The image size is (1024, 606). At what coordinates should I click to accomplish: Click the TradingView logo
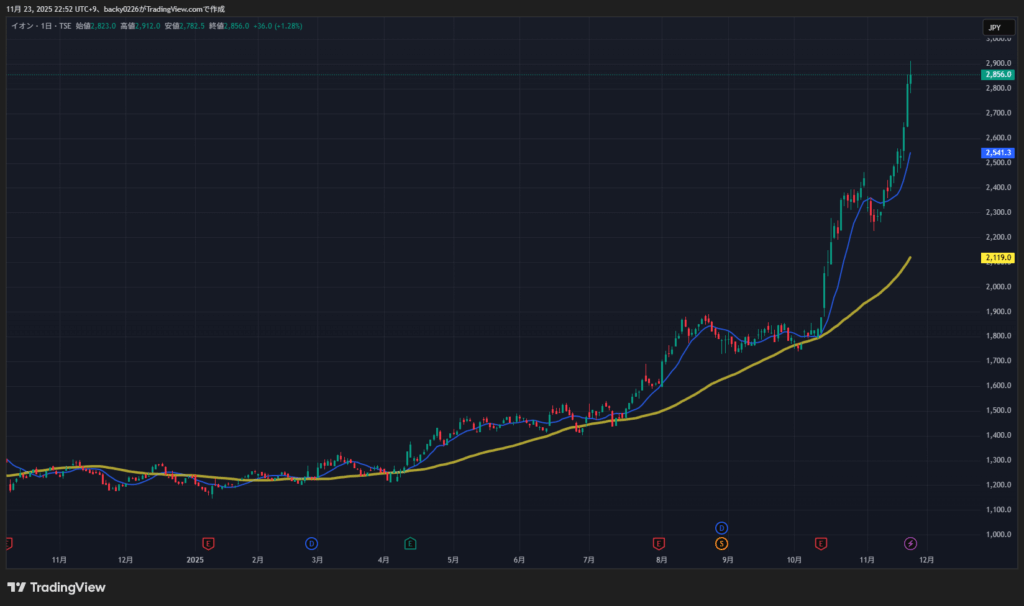pyautogui.click(x=56, y=587)
